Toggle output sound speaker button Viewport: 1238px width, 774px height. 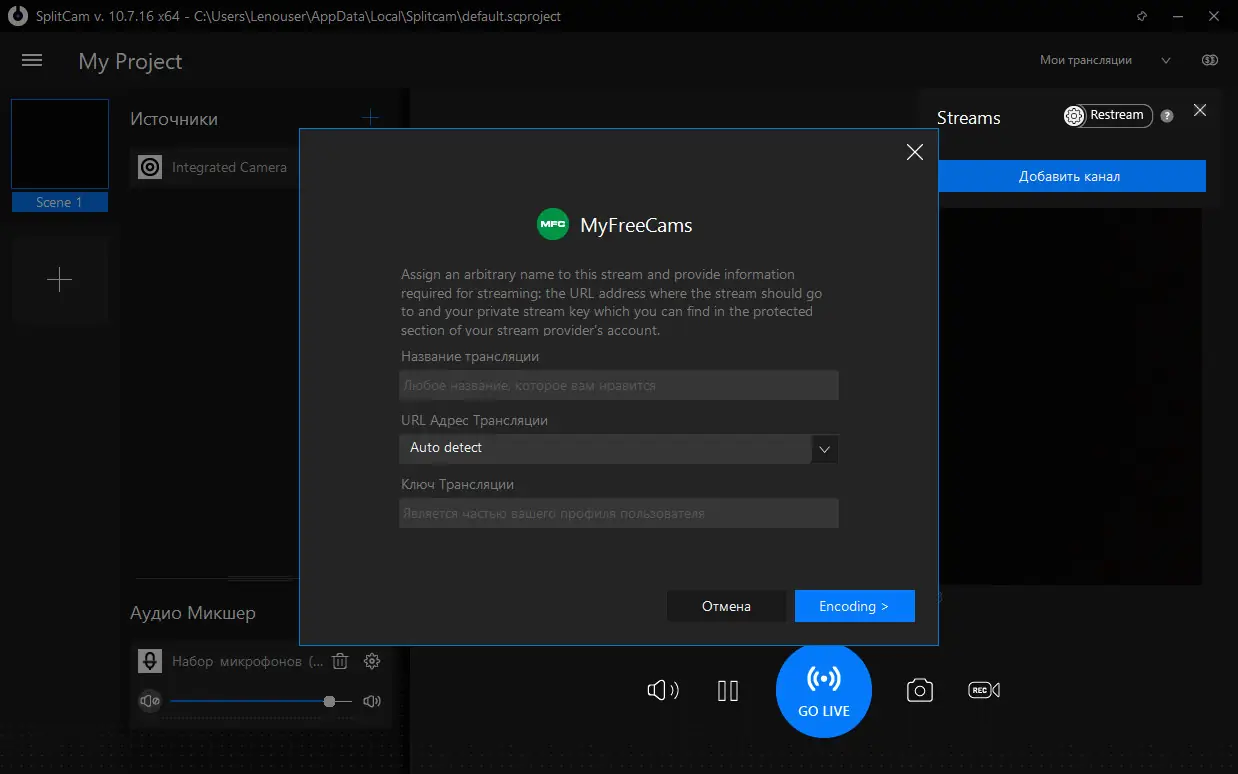[x=663, y=690]
